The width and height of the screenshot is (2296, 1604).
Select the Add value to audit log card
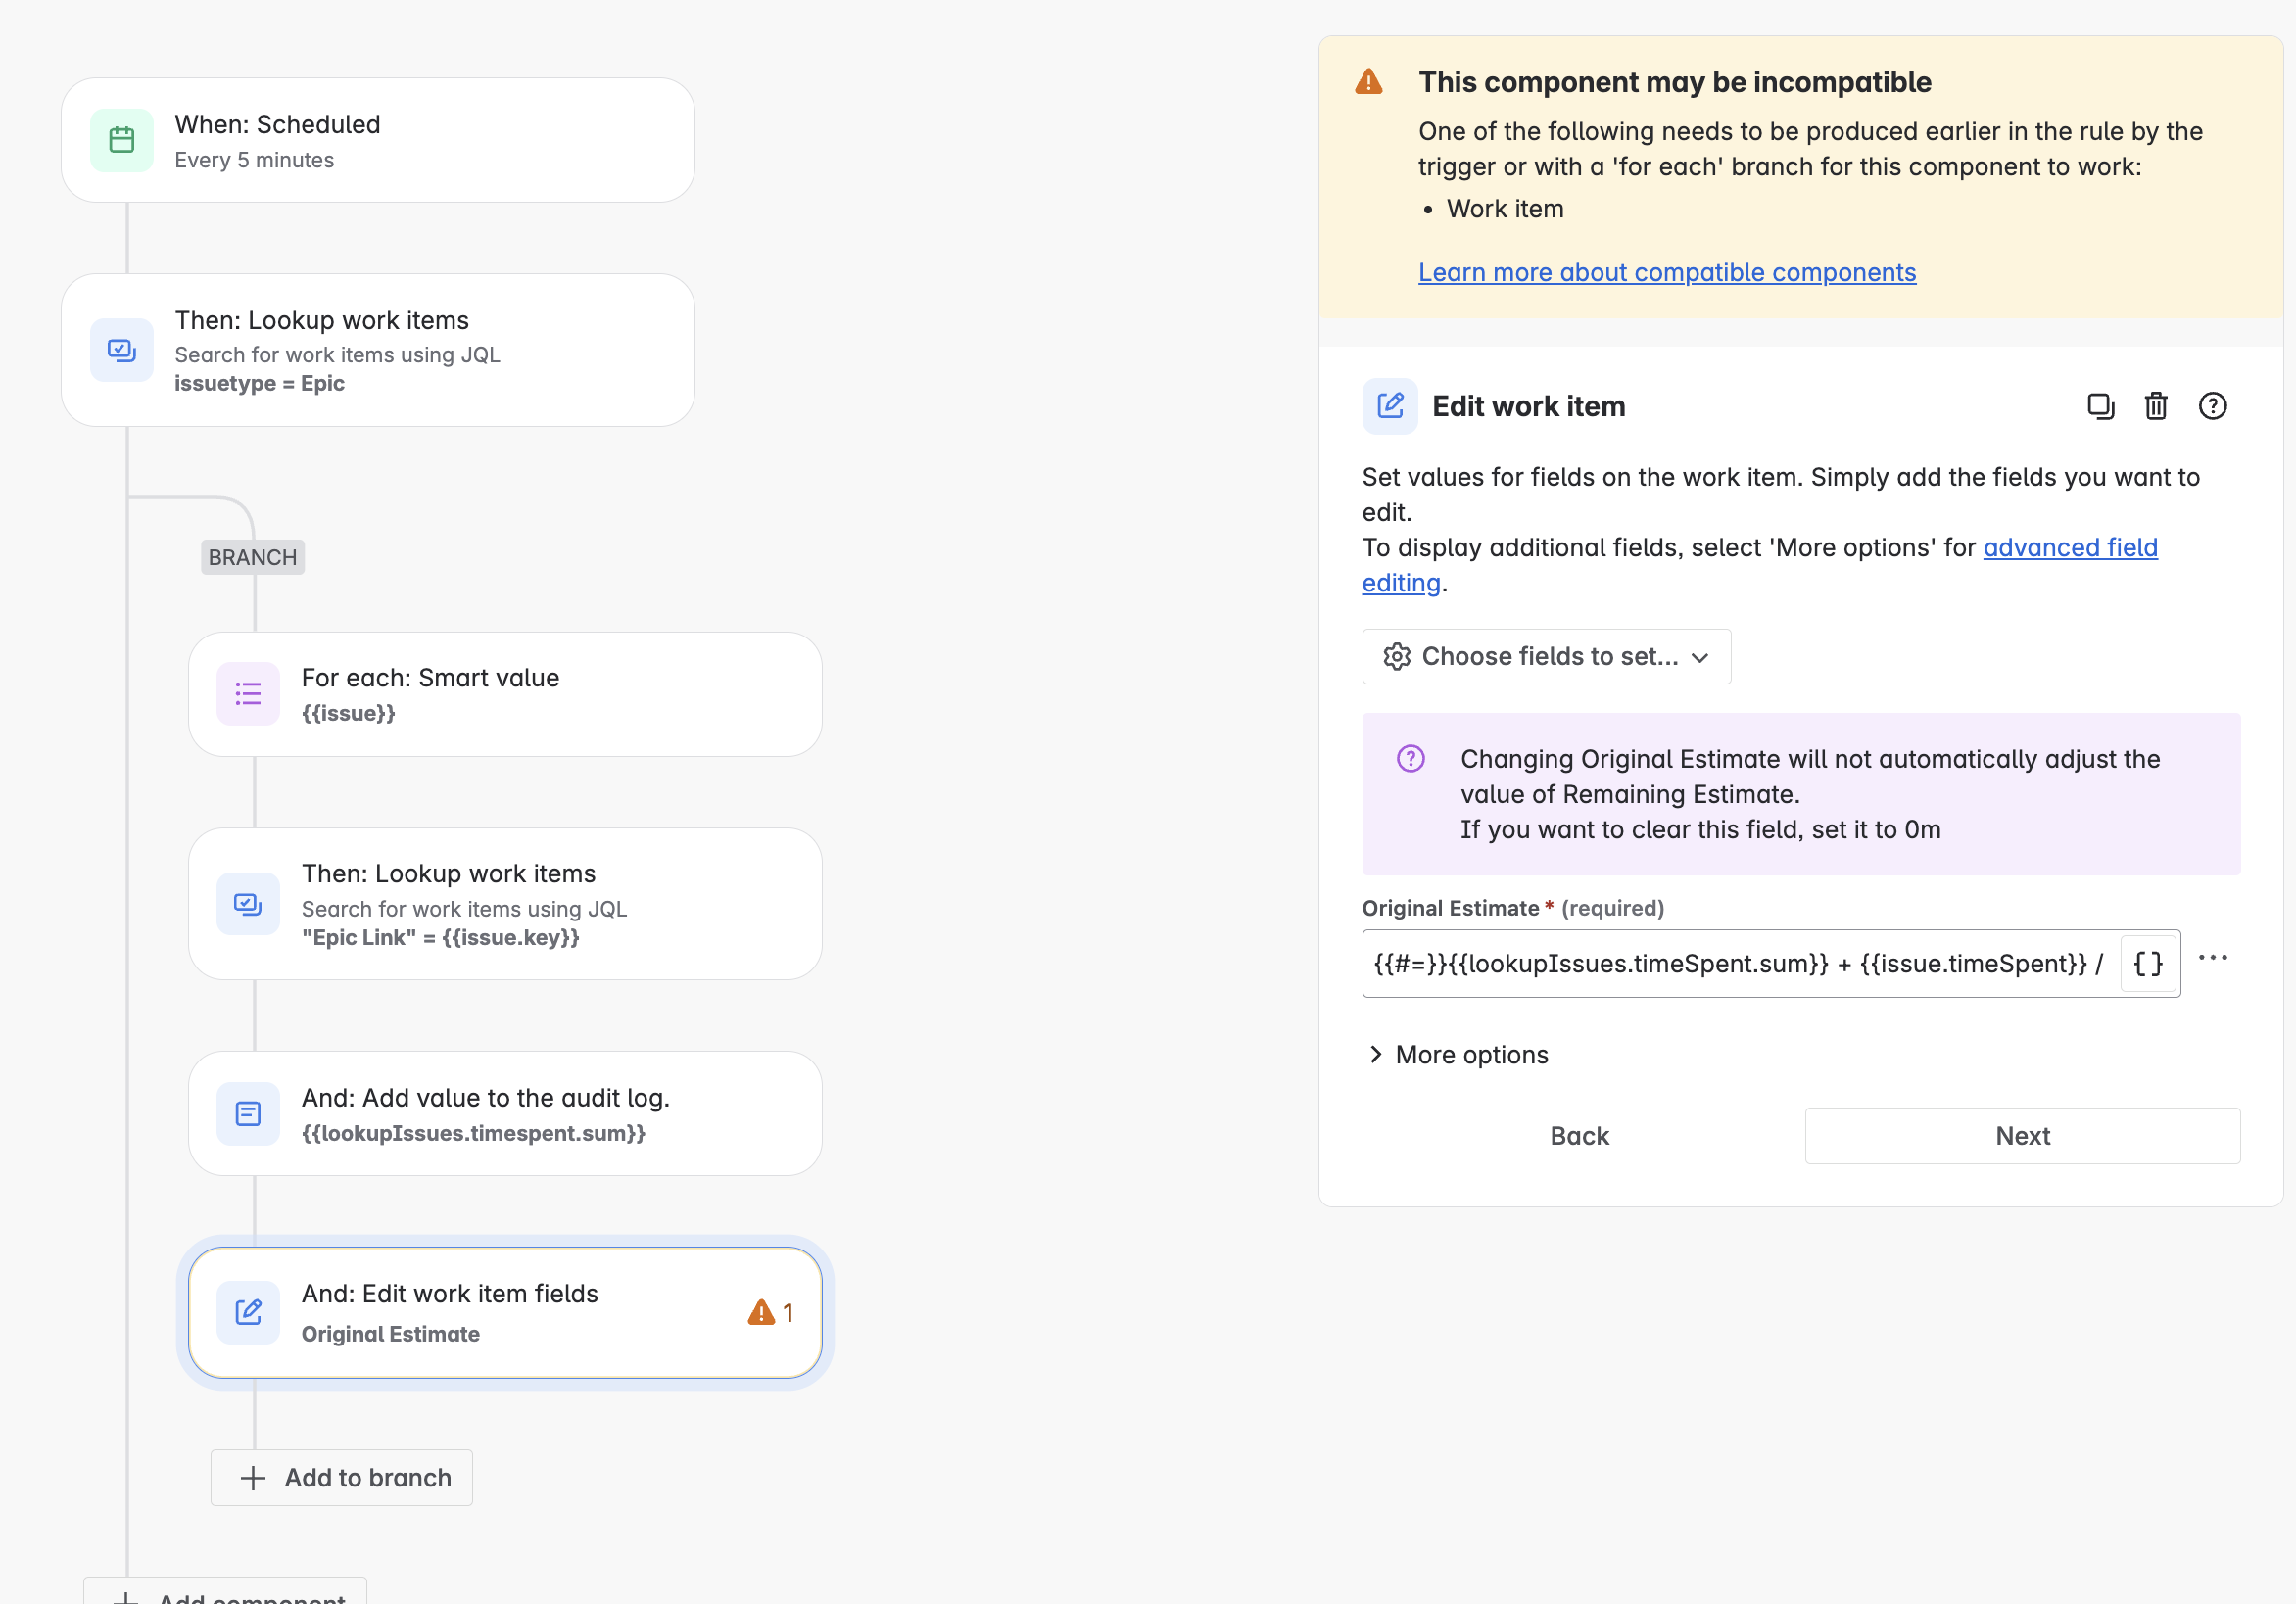(505, 1114)
